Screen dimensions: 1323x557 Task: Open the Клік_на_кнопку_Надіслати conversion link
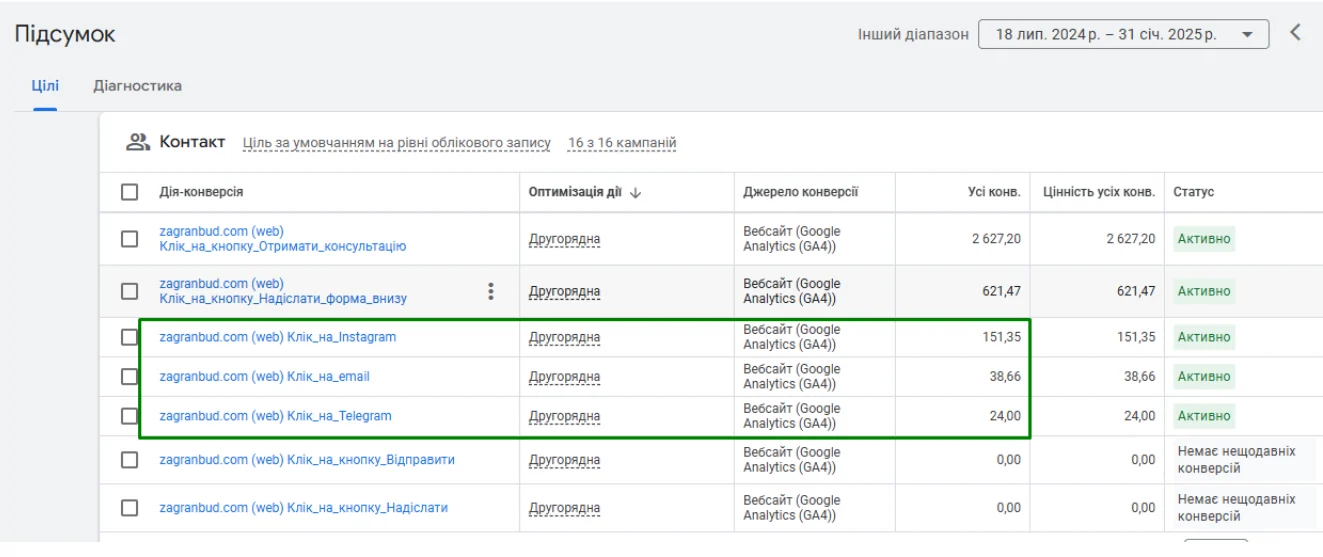304,508
